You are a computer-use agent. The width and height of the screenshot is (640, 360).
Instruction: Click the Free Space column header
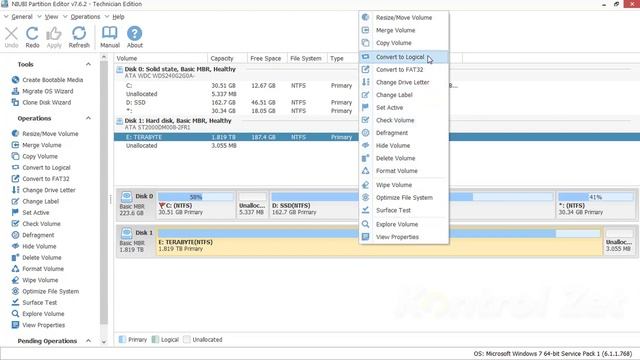pyautogui.click(x=267, y=58)
